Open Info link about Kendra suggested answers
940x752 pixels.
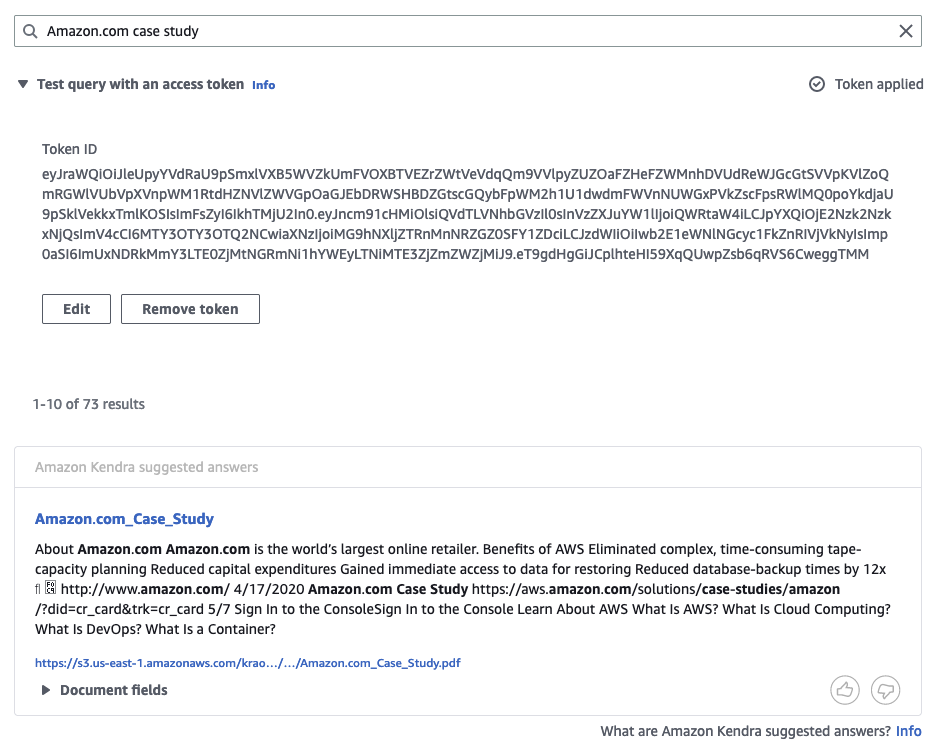click(x=908, y=731)
